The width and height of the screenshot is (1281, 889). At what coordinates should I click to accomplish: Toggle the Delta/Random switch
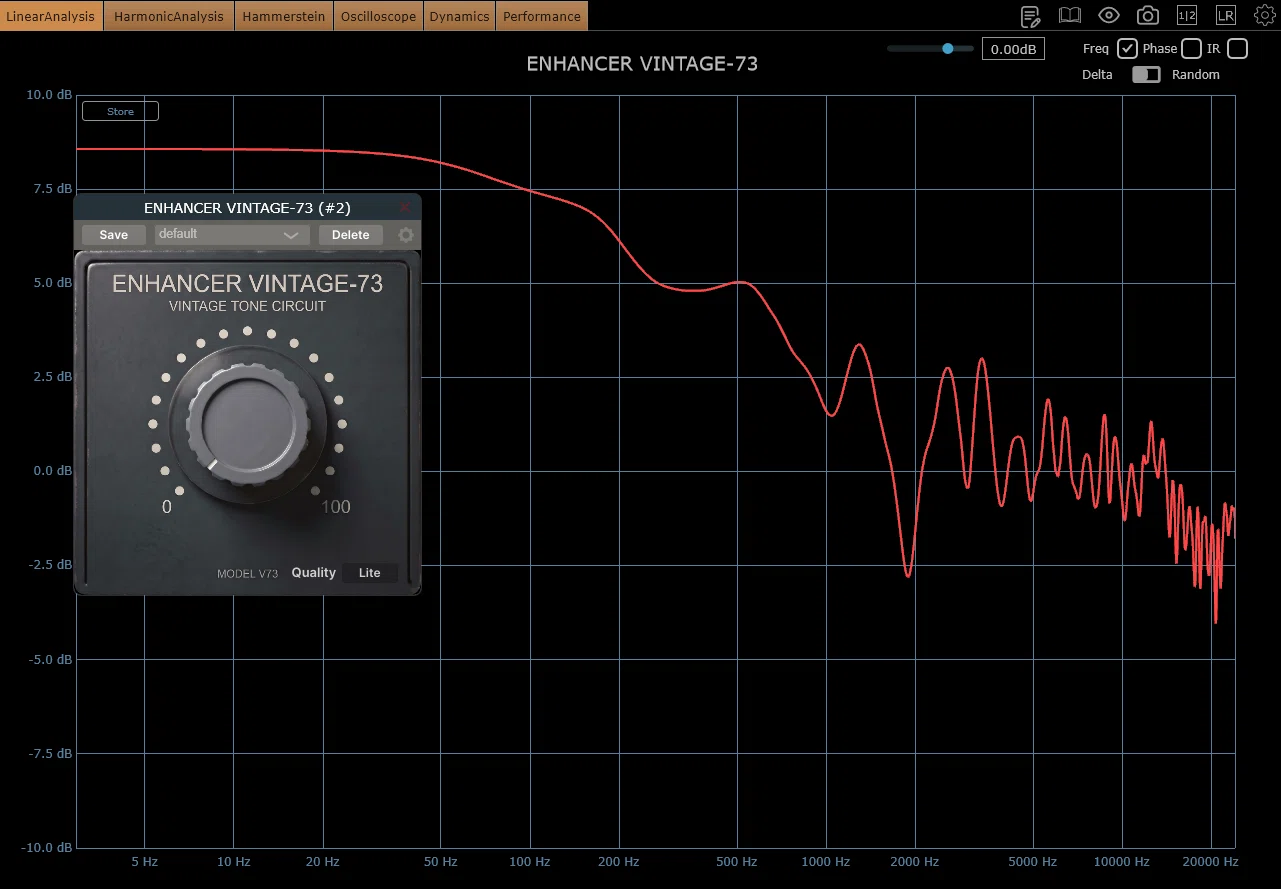(x=1146, y=75)
